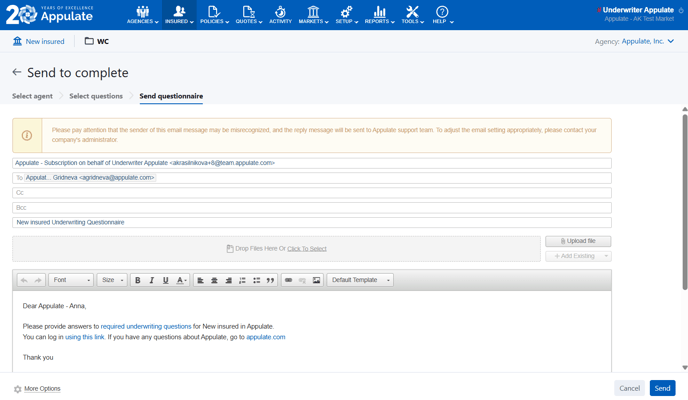Image resolution: width=688 pixels, height=400 pixels.
Task: Click the Bcc field
Action: tap(312, 208)
